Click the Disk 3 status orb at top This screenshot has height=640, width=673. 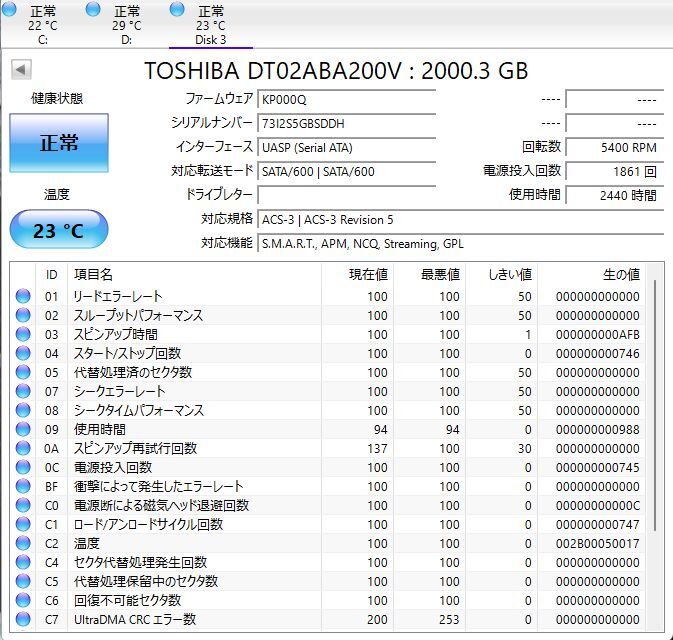click(177, 9)
